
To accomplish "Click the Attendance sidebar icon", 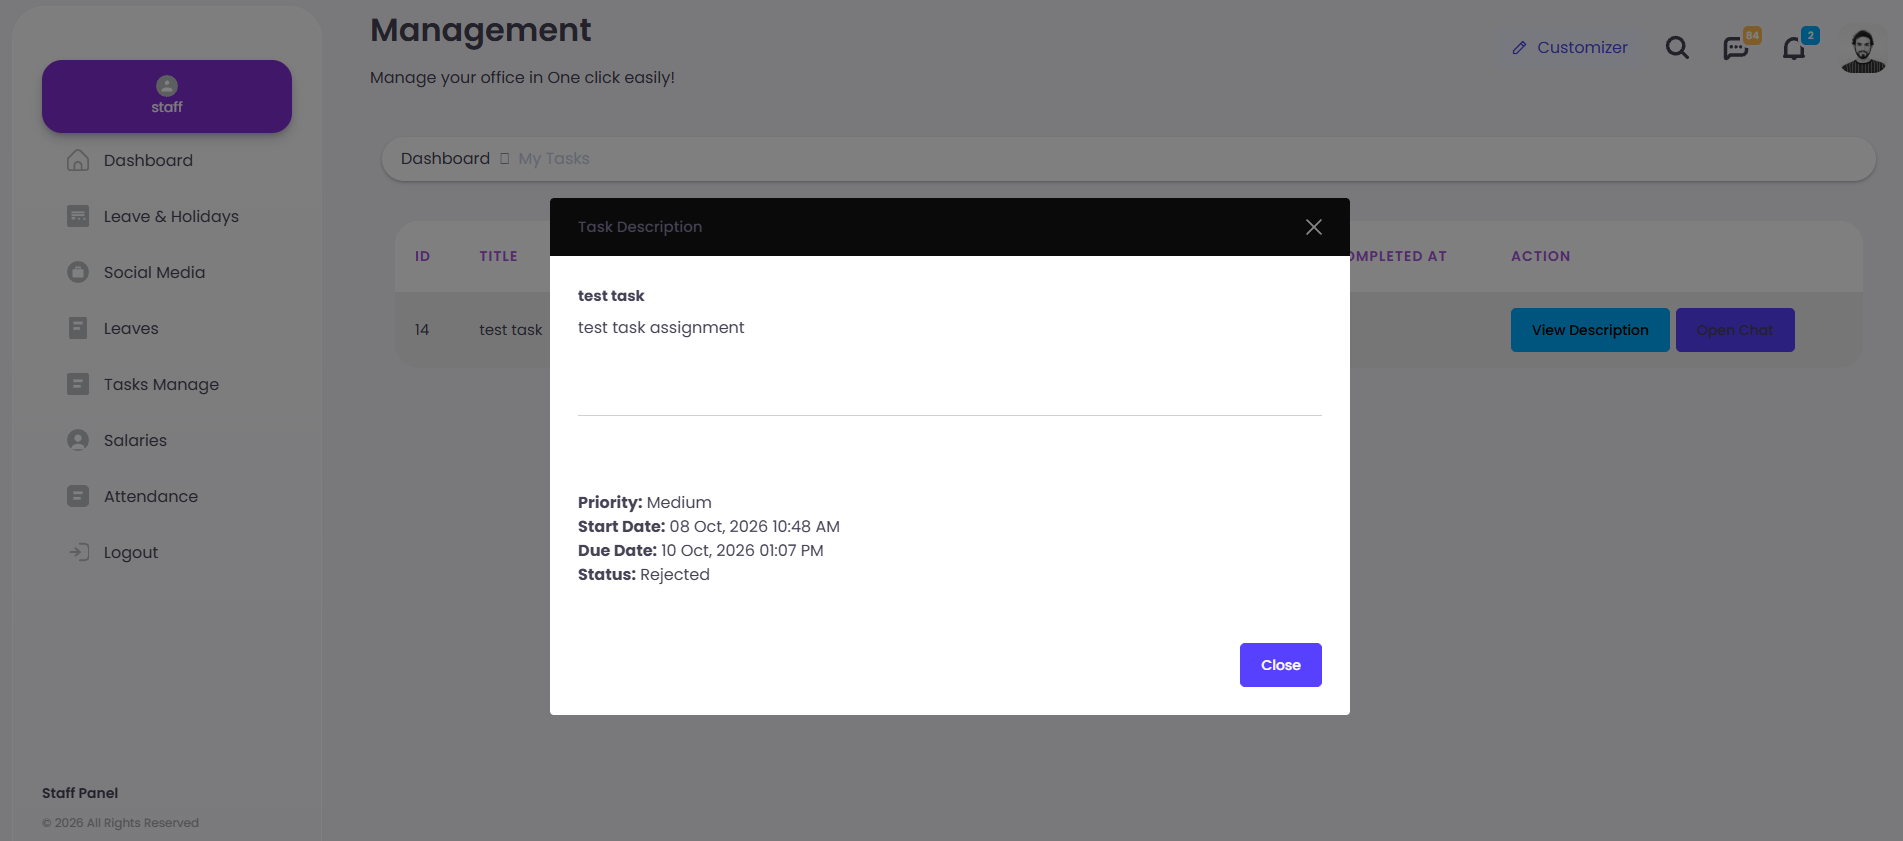I will [x=78, y=496].
